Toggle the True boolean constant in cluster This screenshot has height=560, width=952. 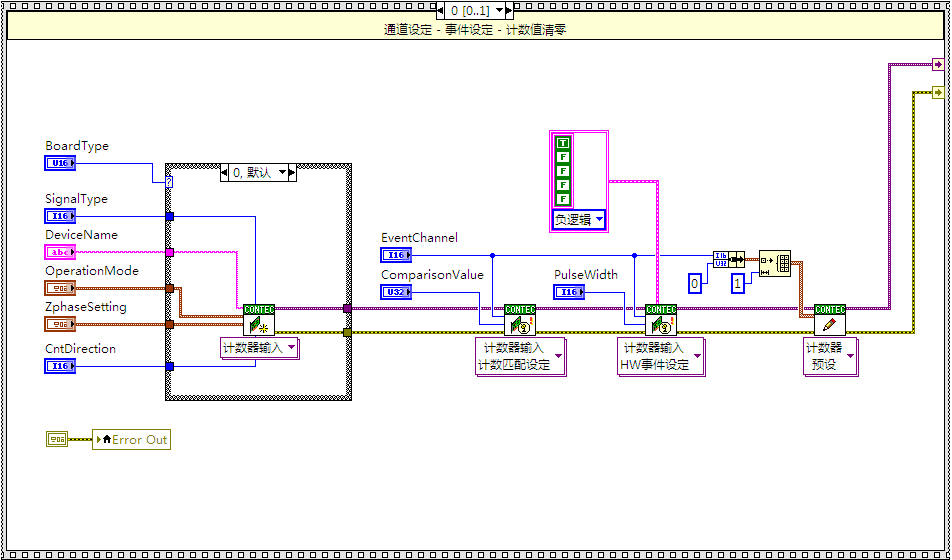[562, 144]
